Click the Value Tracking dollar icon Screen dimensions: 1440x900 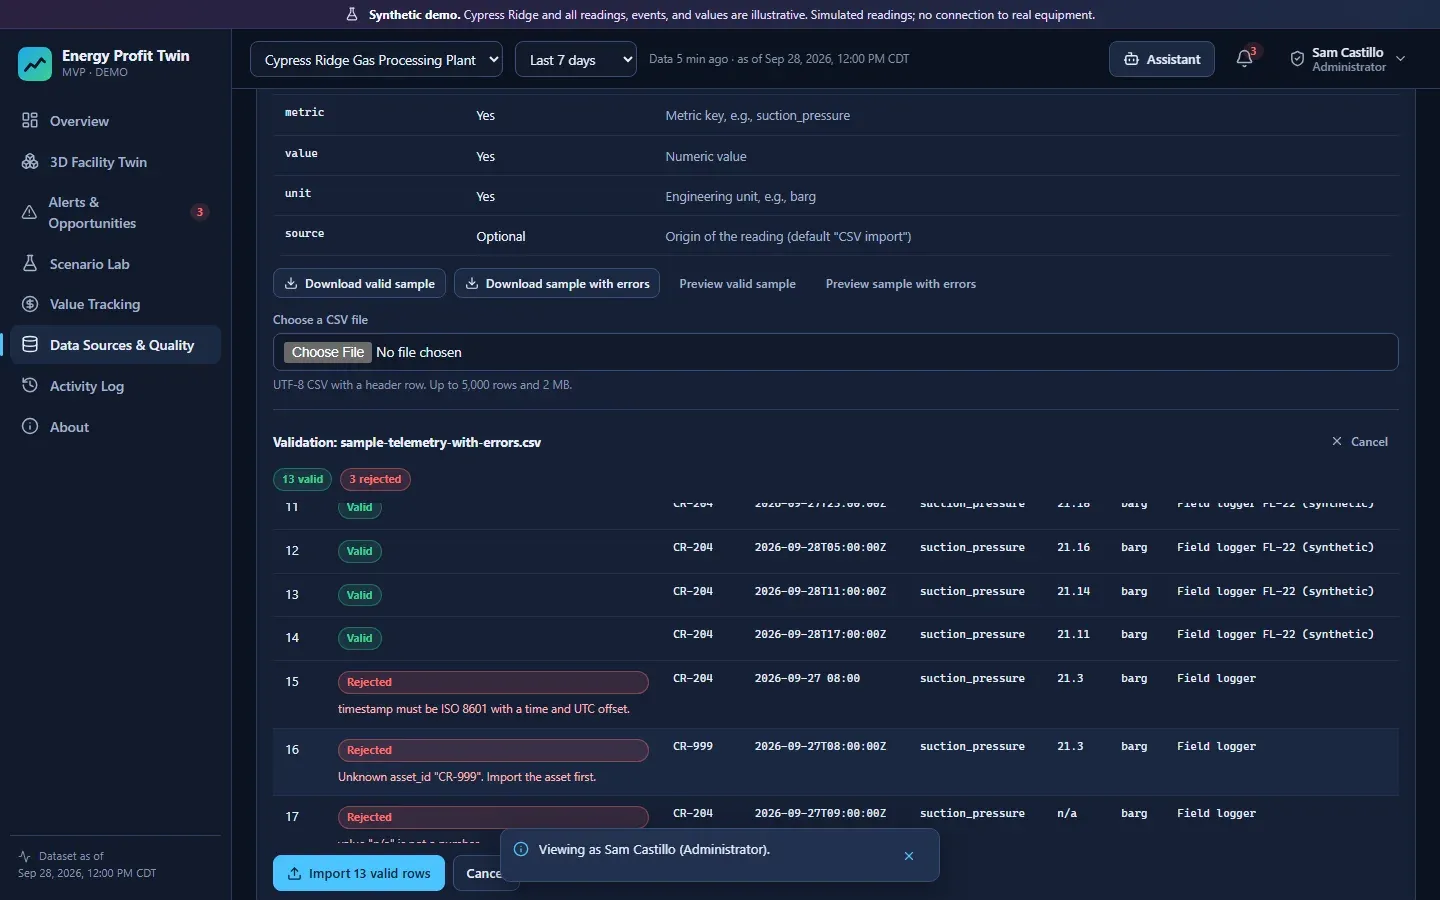(x=30, y=304)
